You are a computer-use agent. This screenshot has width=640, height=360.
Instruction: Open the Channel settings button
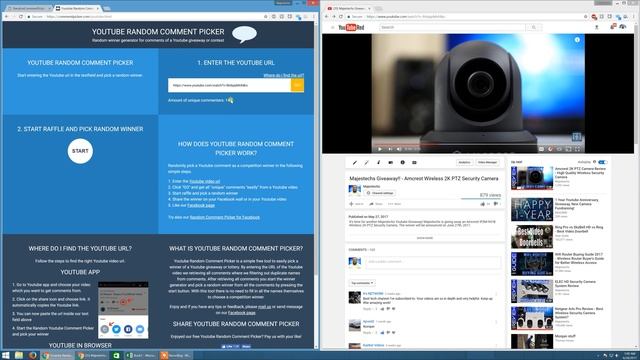(380, 193)
